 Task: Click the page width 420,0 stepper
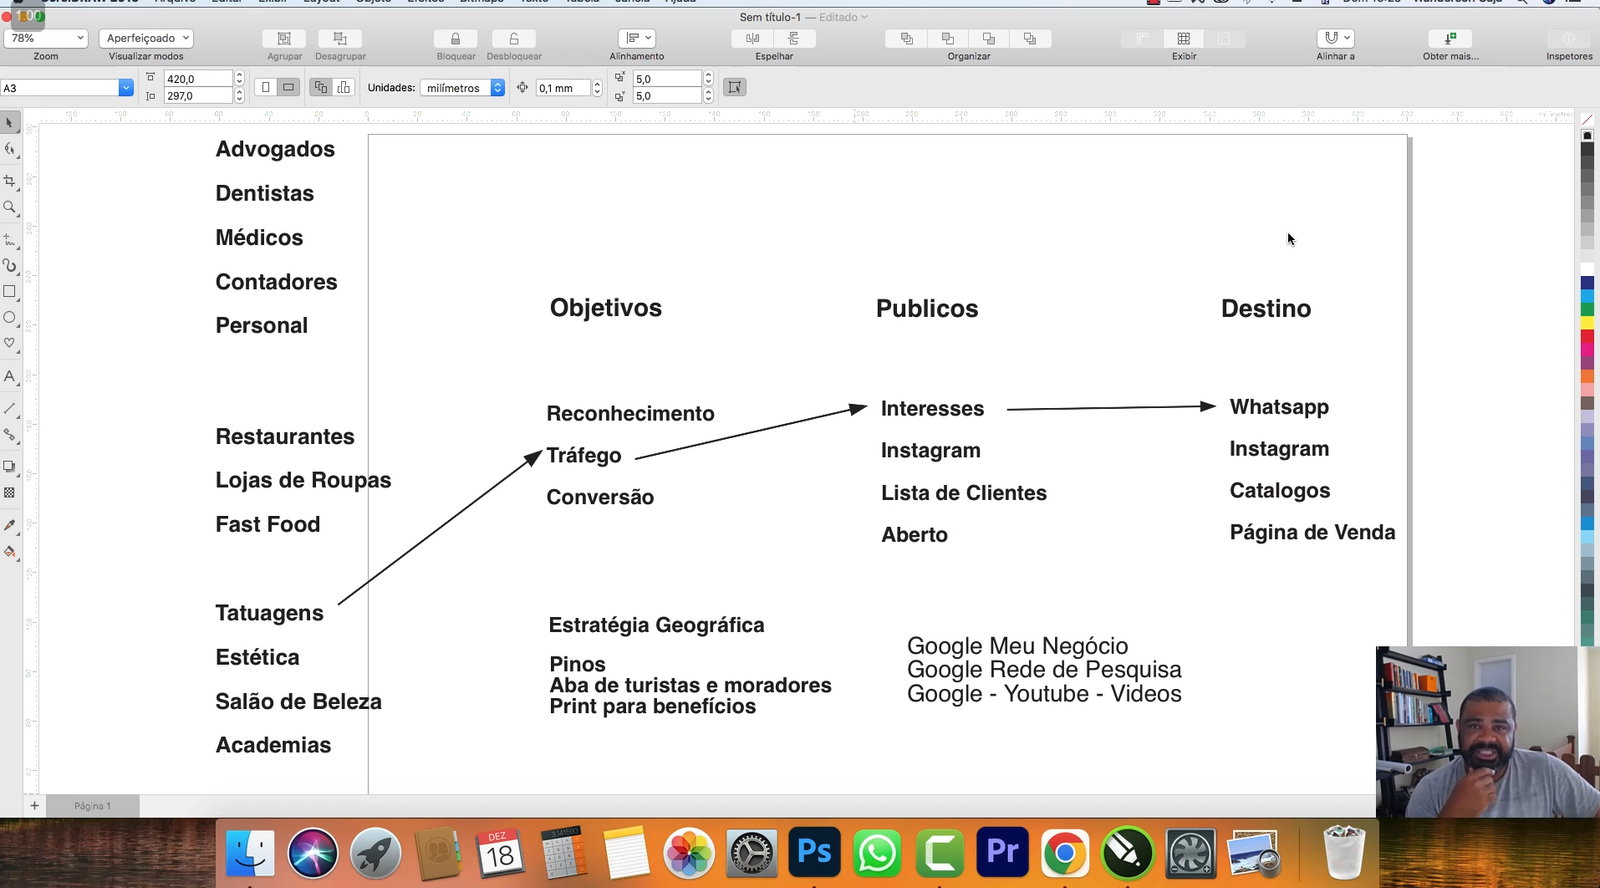tap(239, 78)
